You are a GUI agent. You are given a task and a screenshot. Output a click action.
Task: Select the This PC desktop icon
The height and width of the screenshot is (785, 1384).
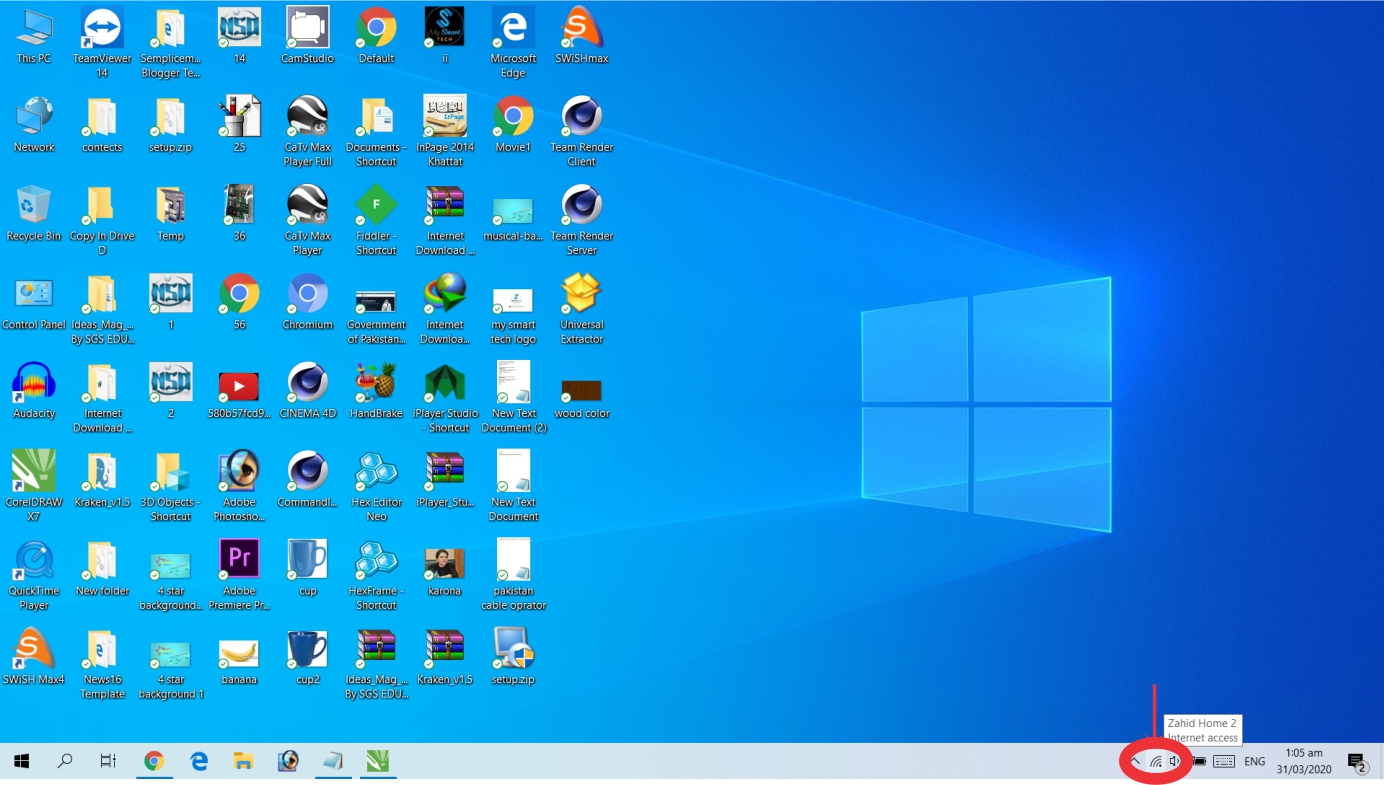34,36
